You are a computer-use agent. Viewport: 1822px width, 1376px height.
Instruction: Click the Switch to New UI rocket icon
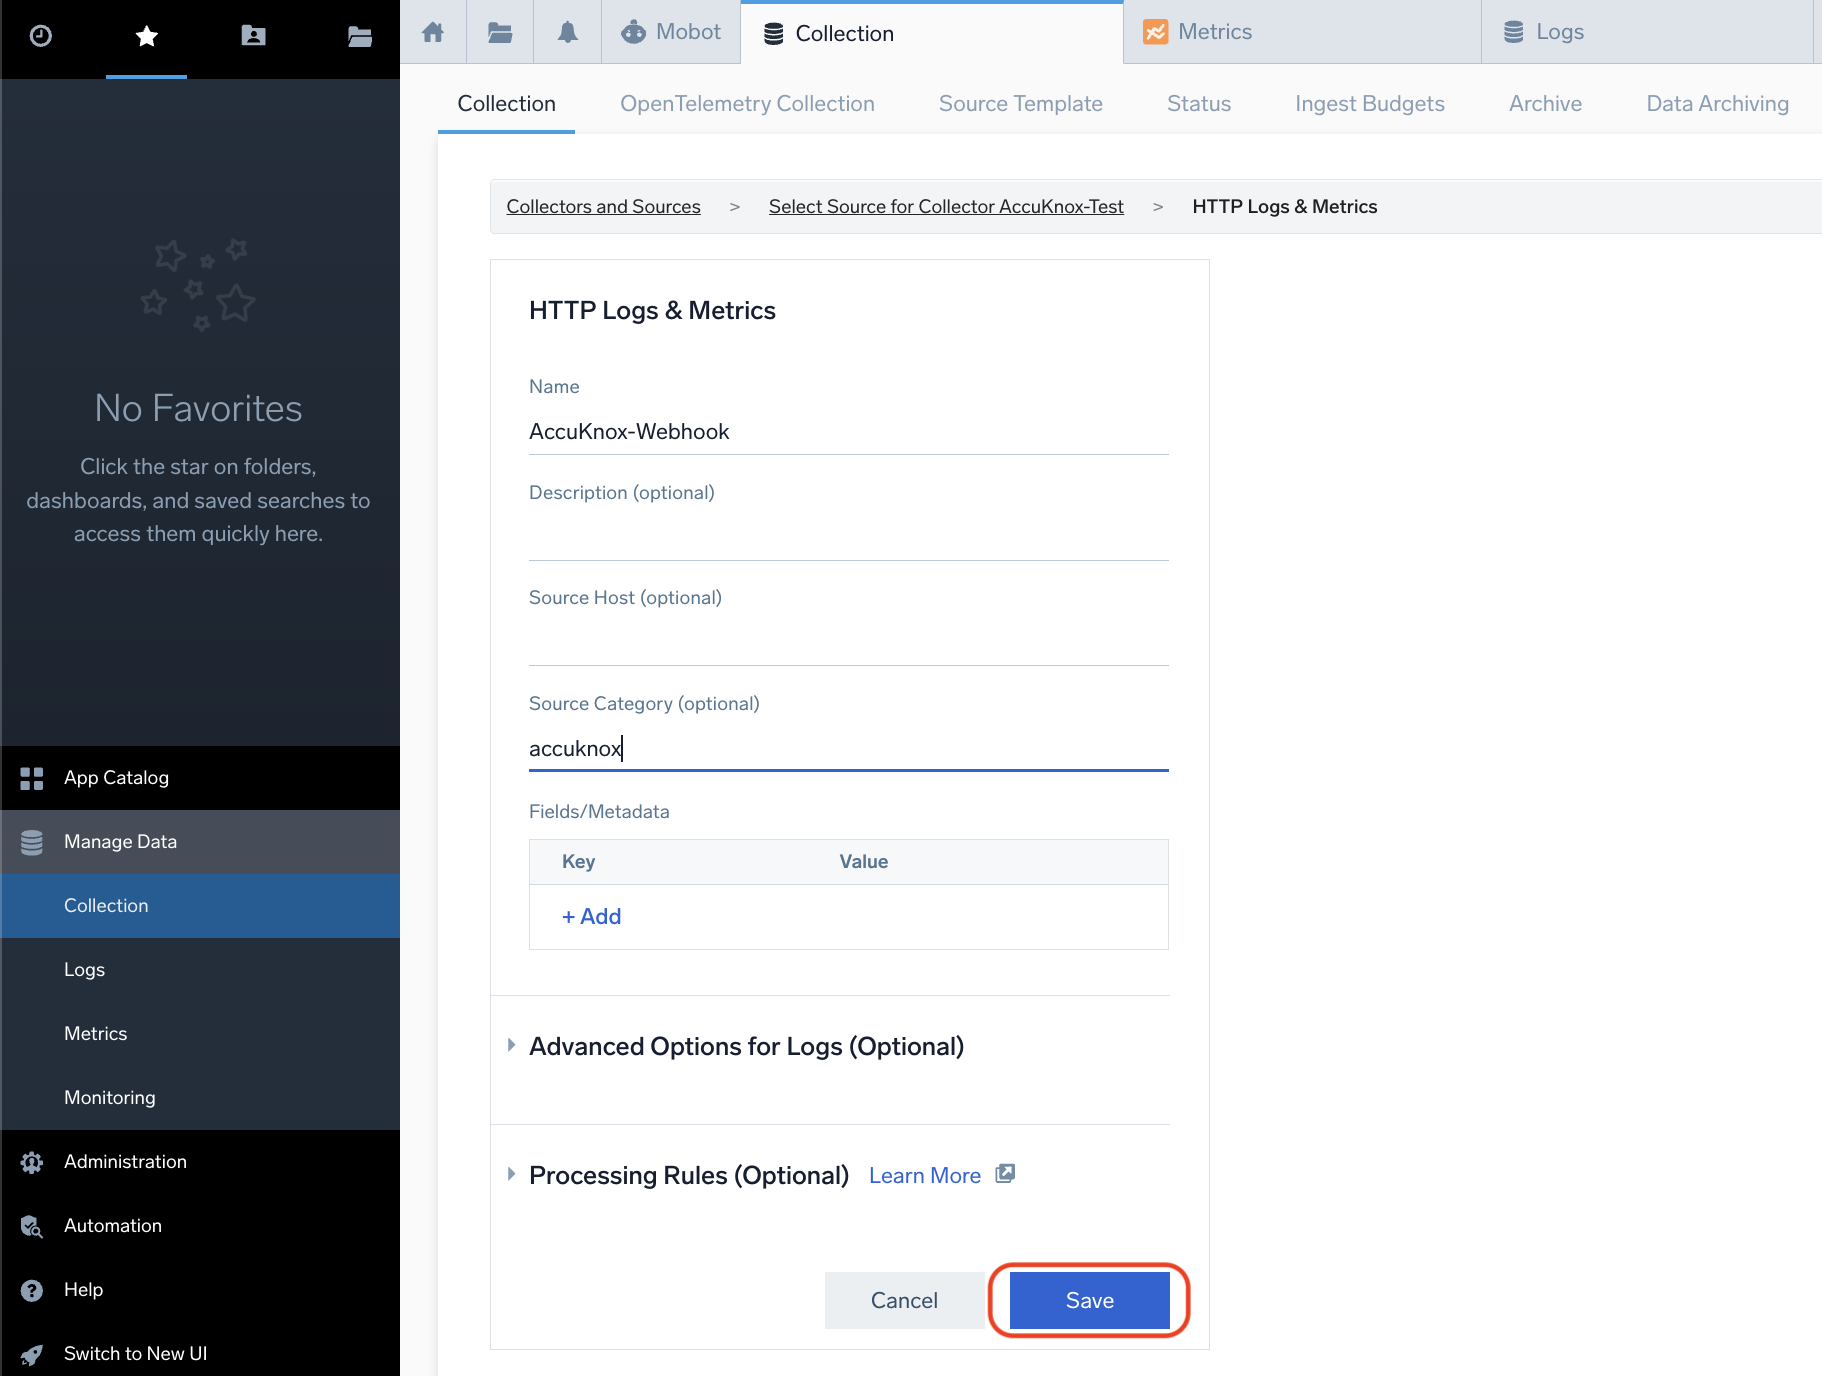tap(32, 1354)
